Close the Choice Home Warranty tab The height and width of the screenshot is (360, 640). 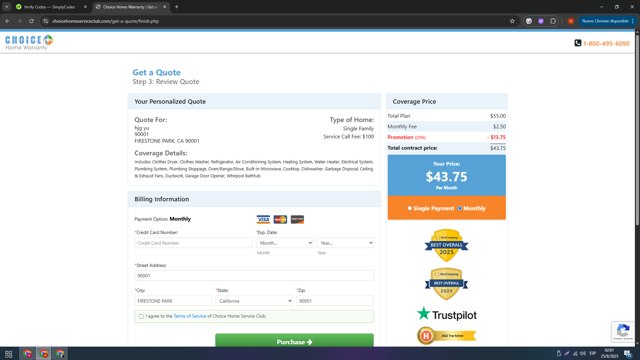point(164,7)
